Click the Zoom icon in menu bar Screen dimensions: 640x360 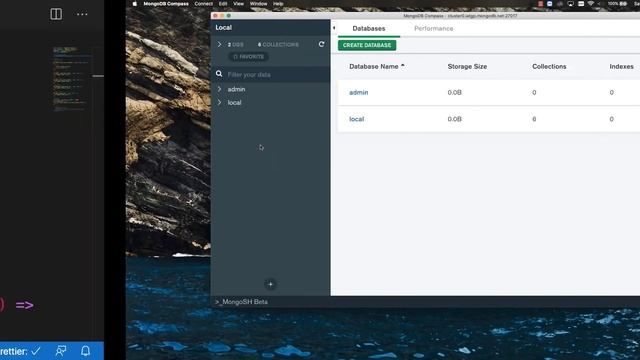pyautogui.click(x=550, y=4)
